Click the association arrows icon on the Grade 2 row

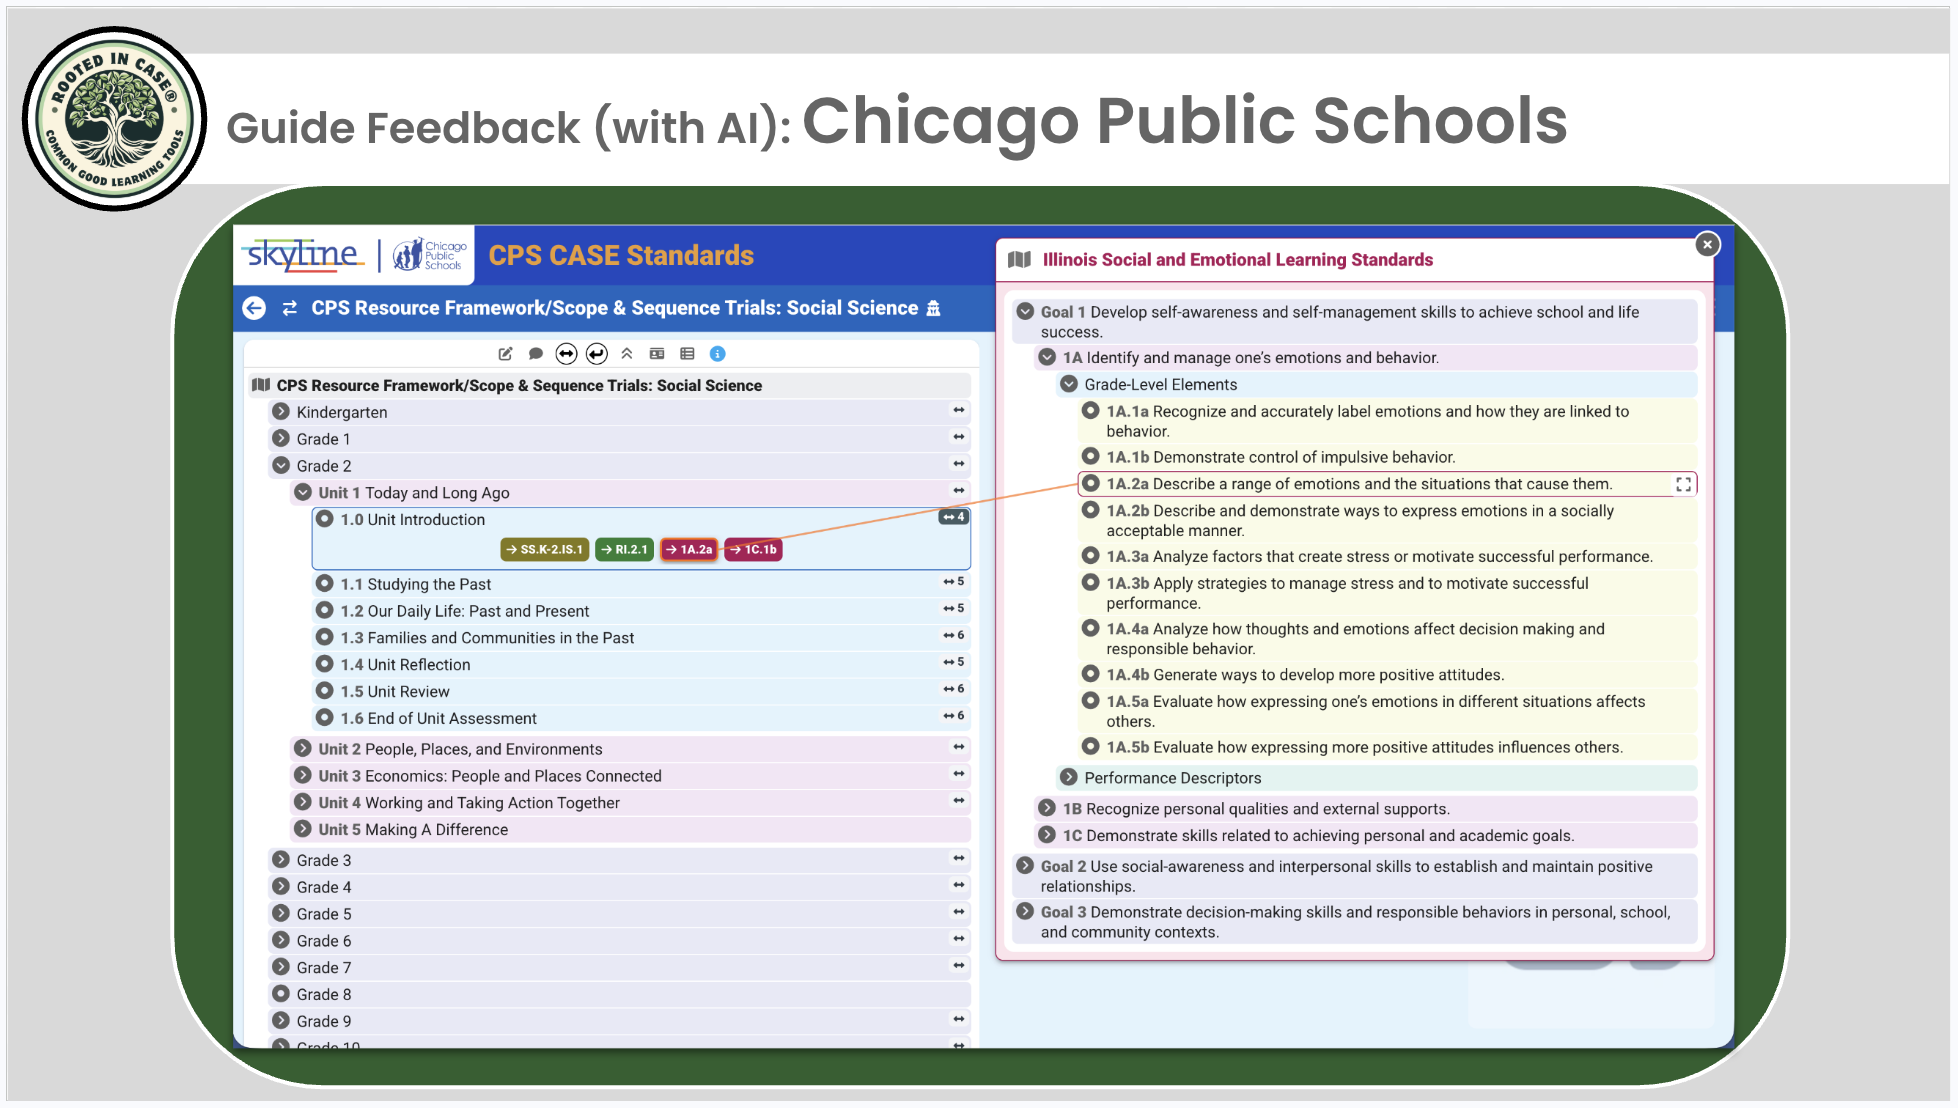pos(959,464)
